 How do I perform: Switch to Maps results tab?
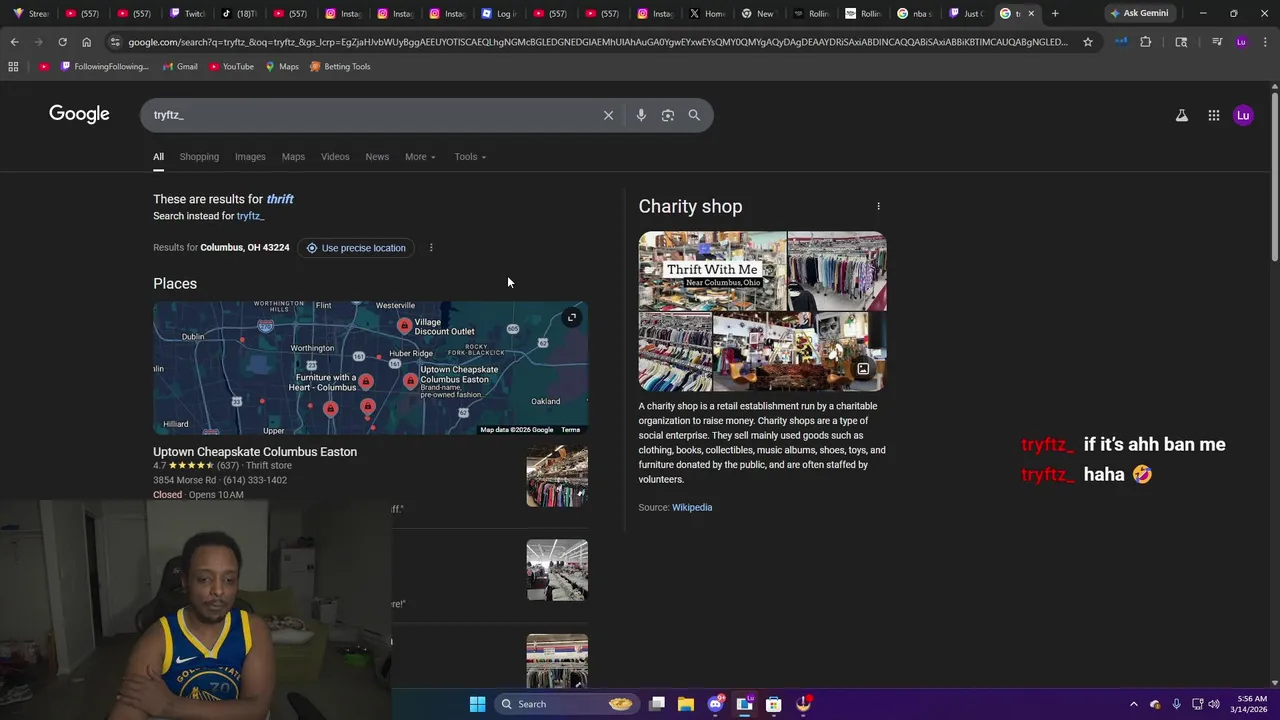pos(293,157)
